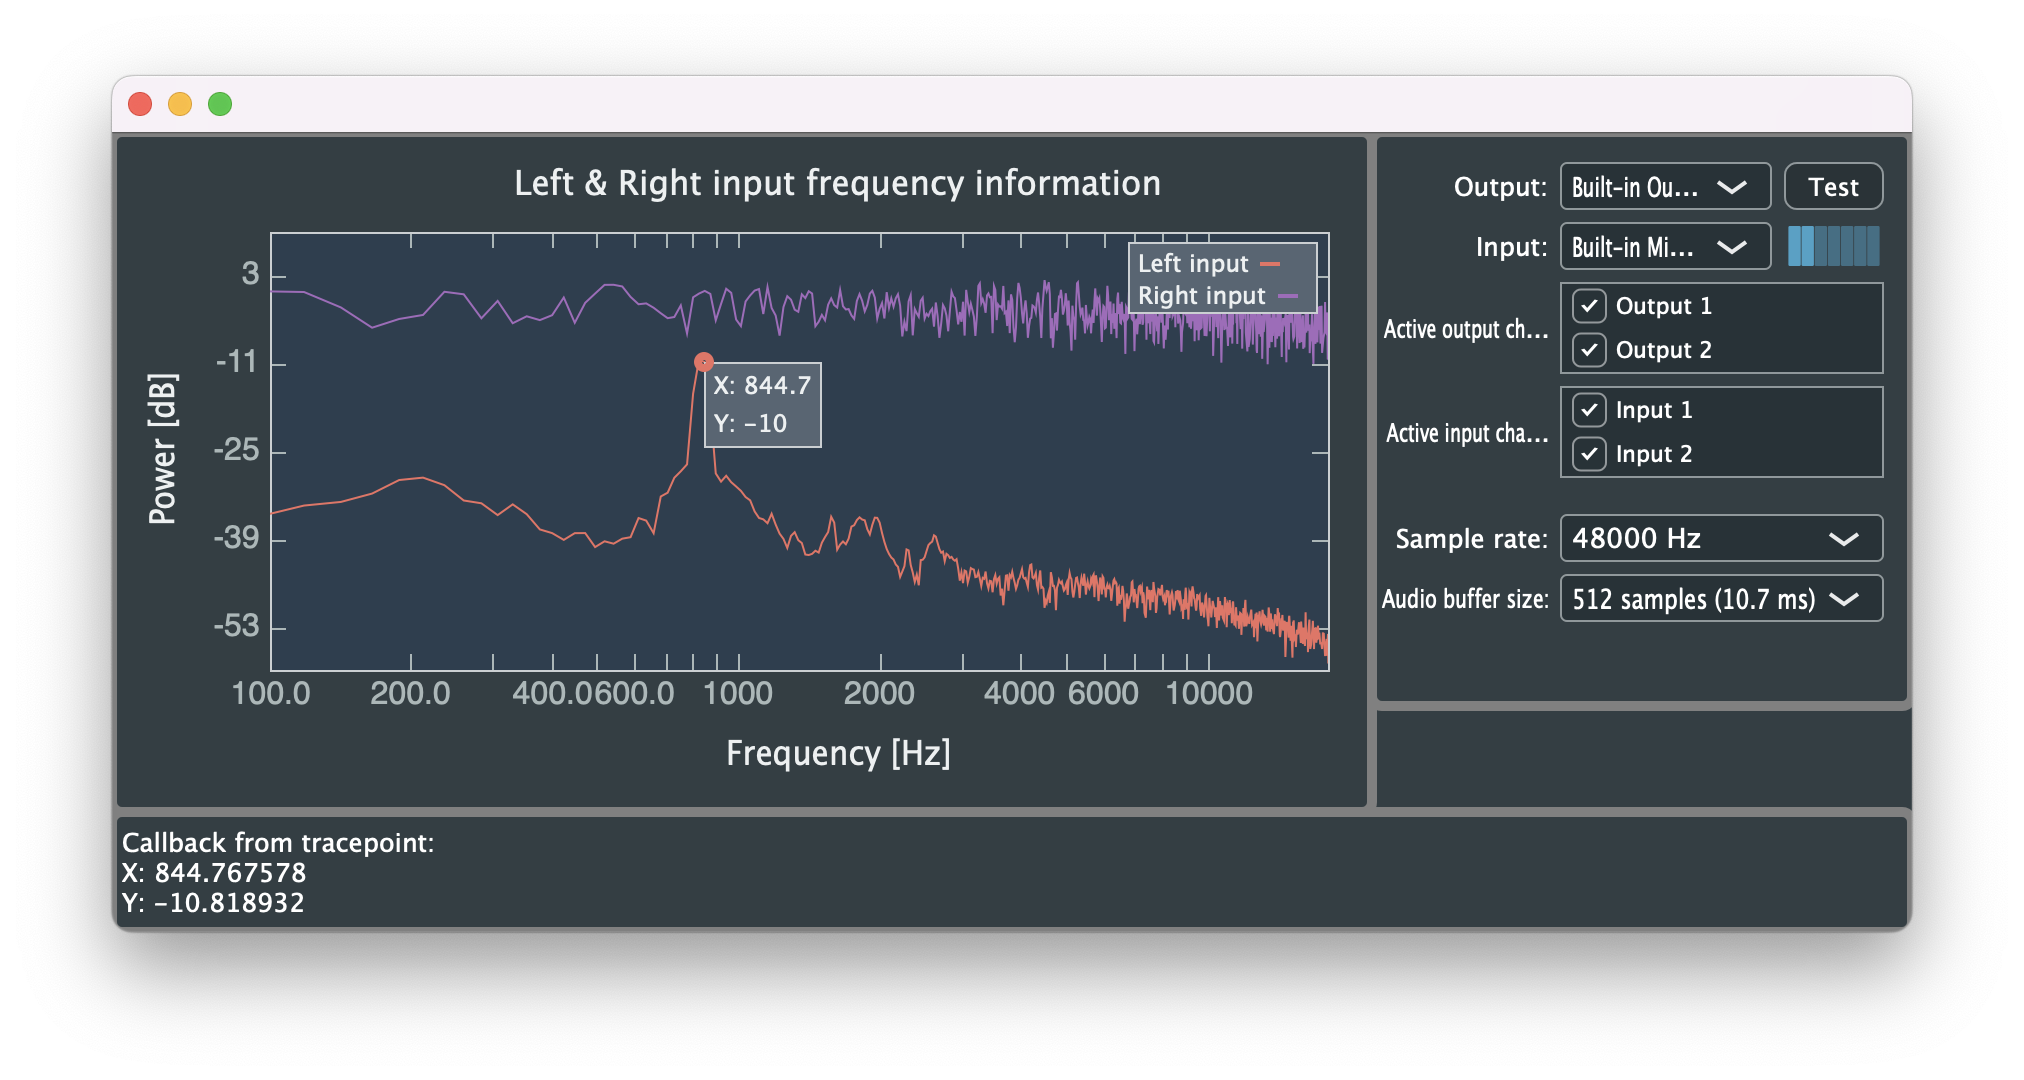Click the Frequency [Hz] axis label
The height and width of the screenshot is (1080, 2024).
(x=838, y=753)
